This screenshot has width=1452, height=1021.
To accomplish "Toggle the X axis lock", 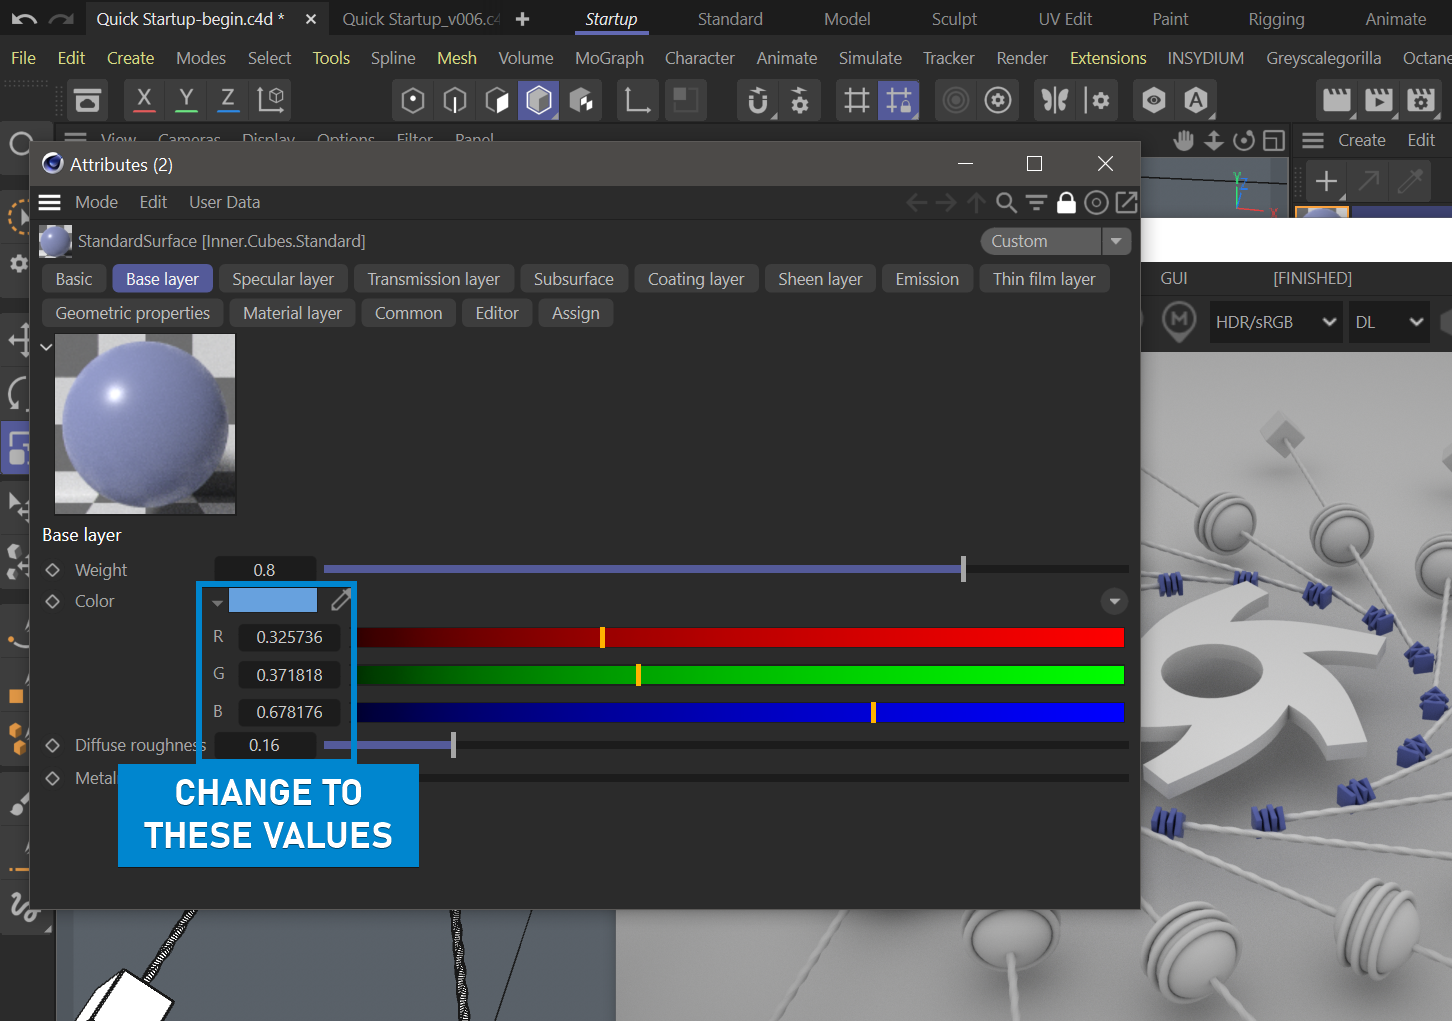I will point(144,100).
